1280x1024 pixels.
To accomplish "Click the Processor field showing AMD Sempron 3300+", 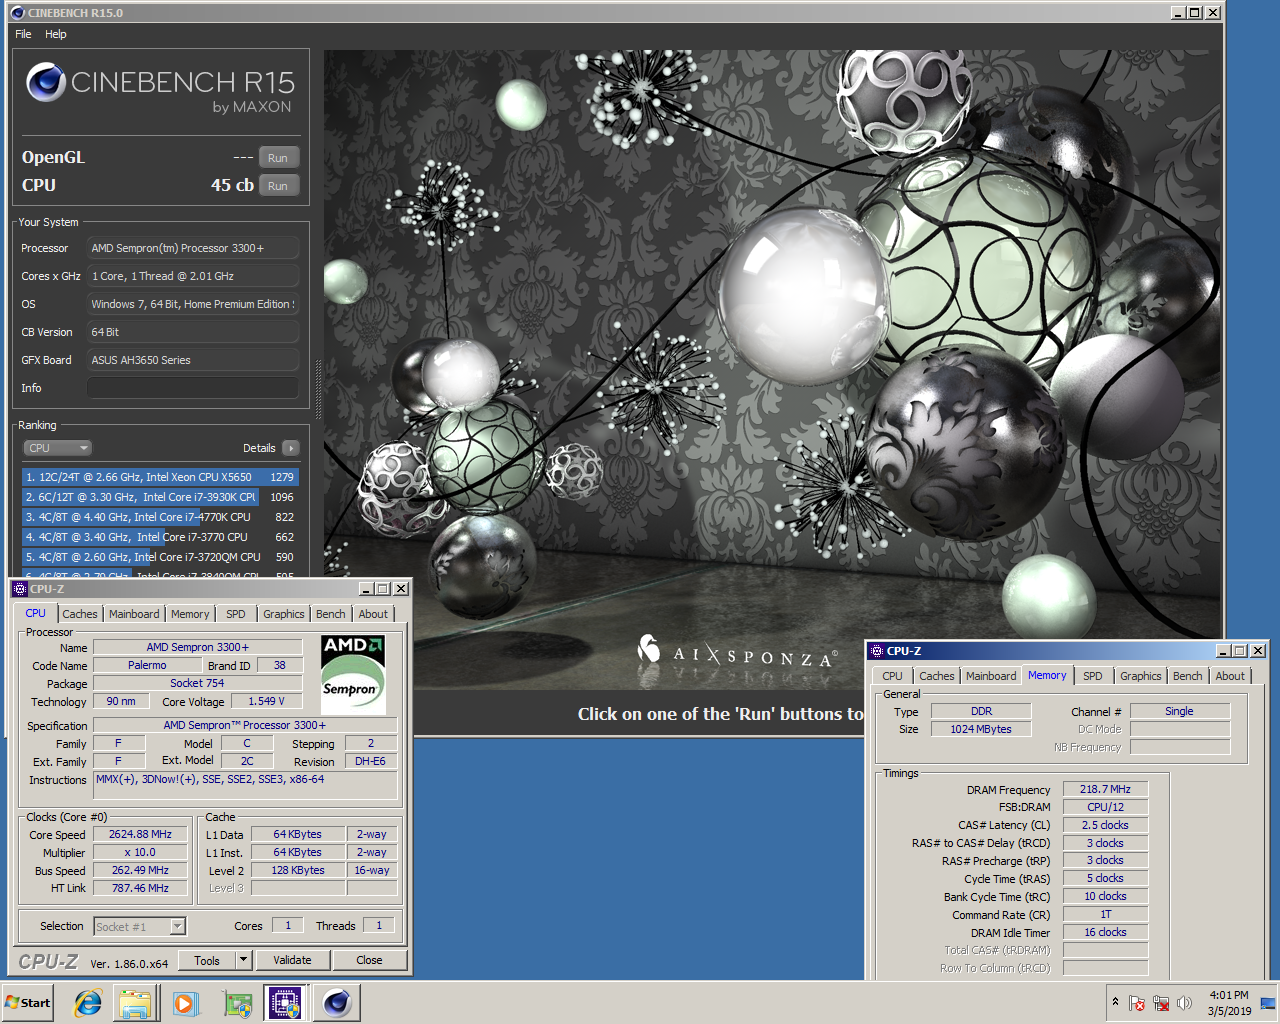I will pyautogui.click(x=192, y=248).
